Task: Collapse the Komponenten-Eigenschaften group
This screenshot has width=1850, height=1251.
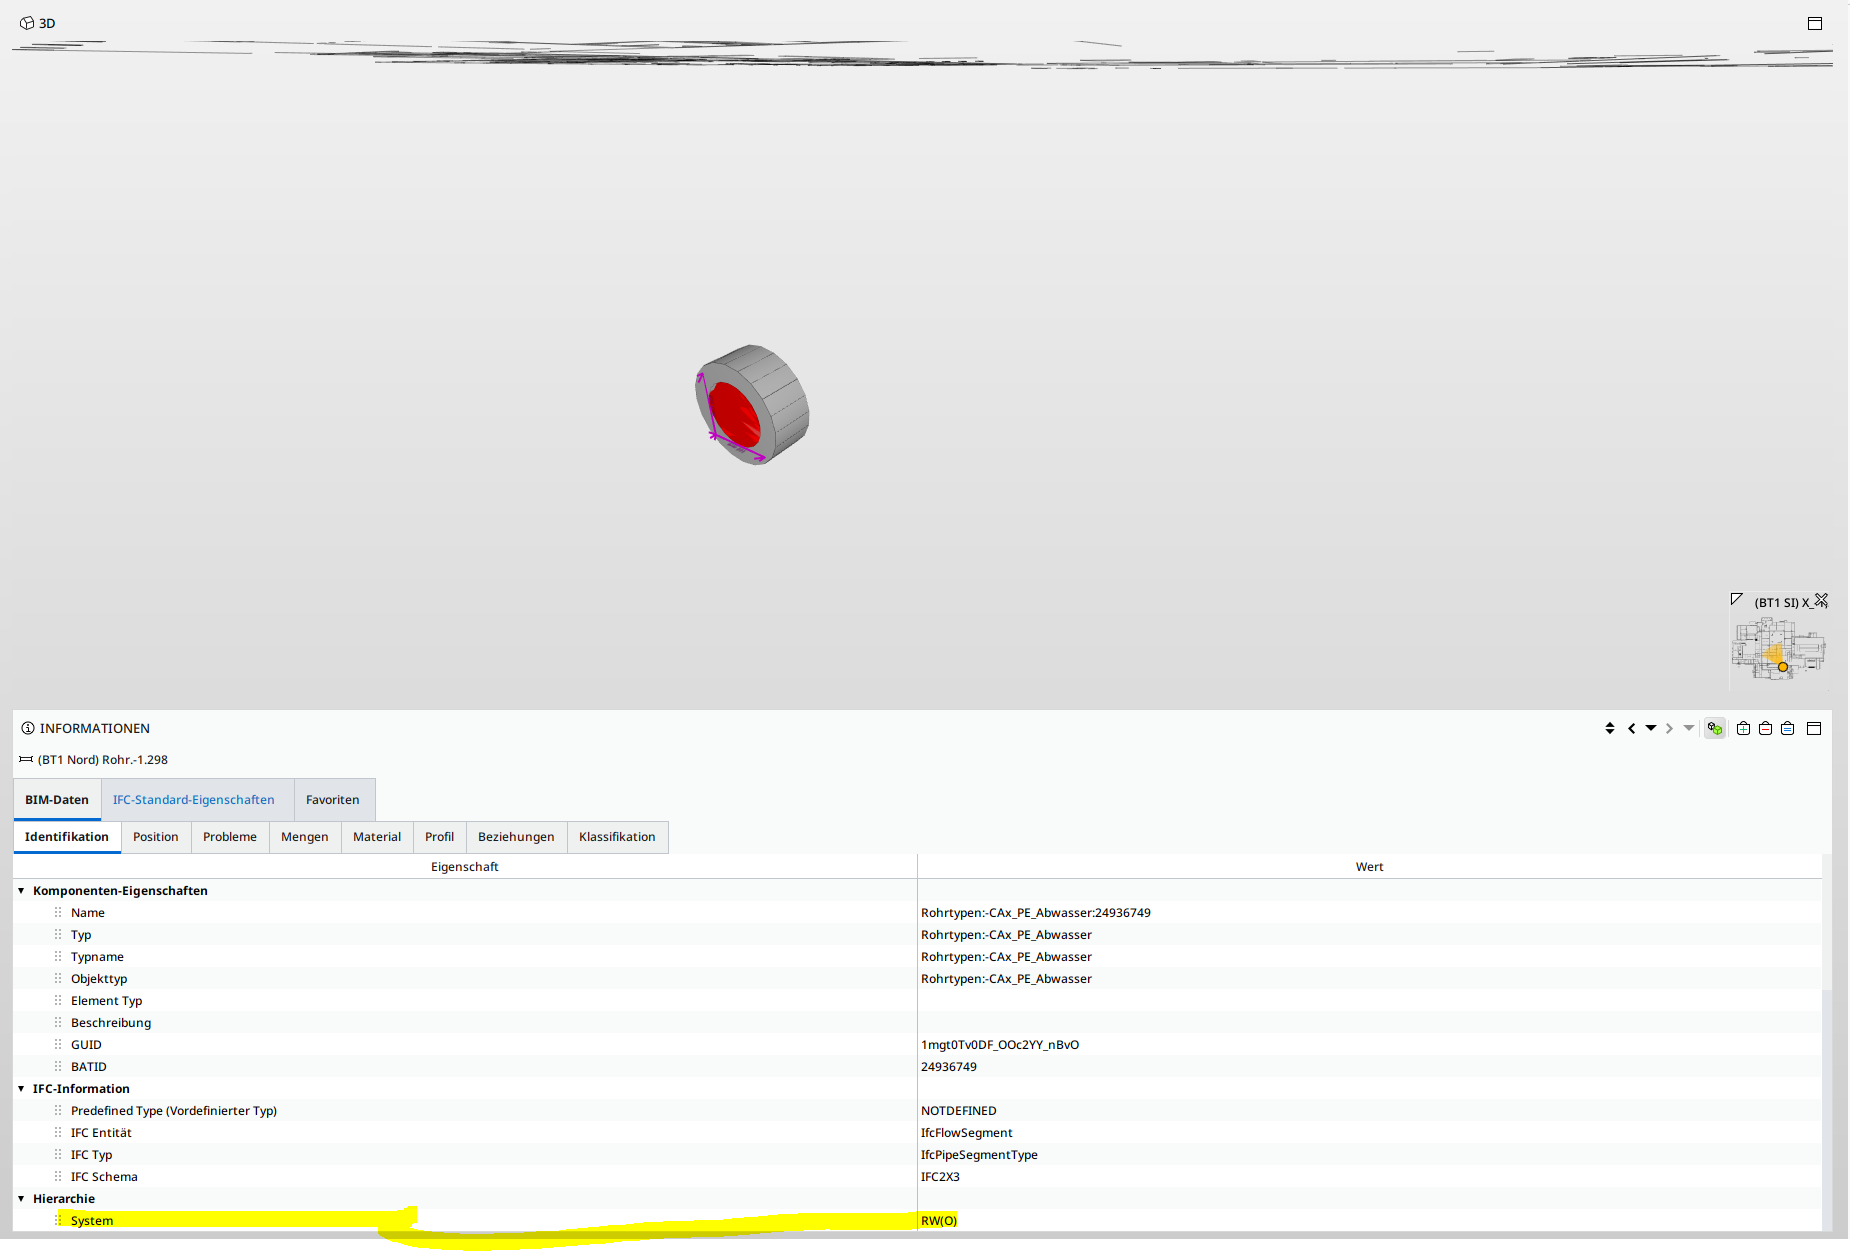Action: (22, 891)
